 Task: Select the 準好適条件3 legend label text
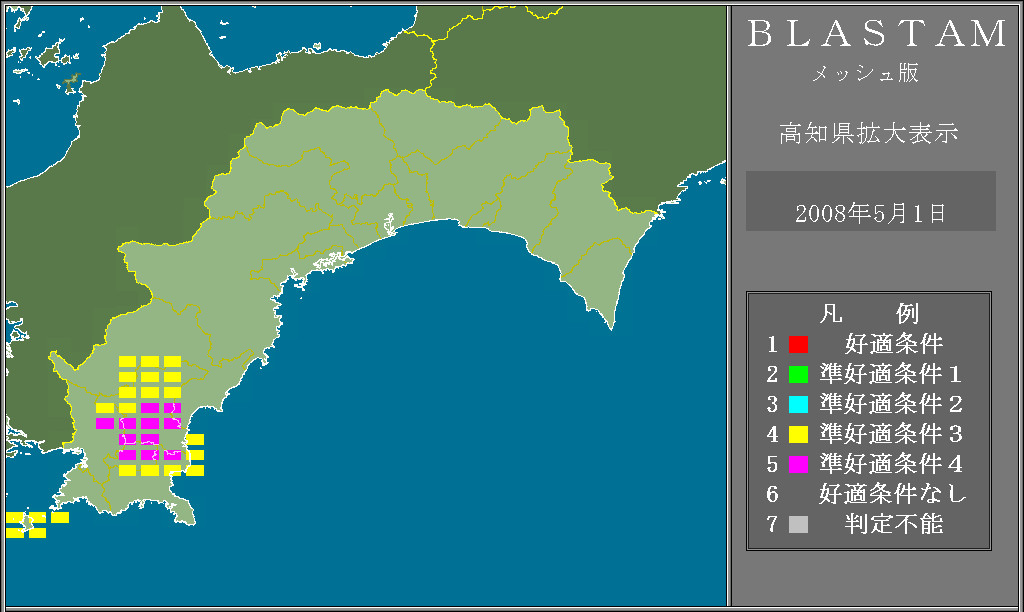(890, 434)
